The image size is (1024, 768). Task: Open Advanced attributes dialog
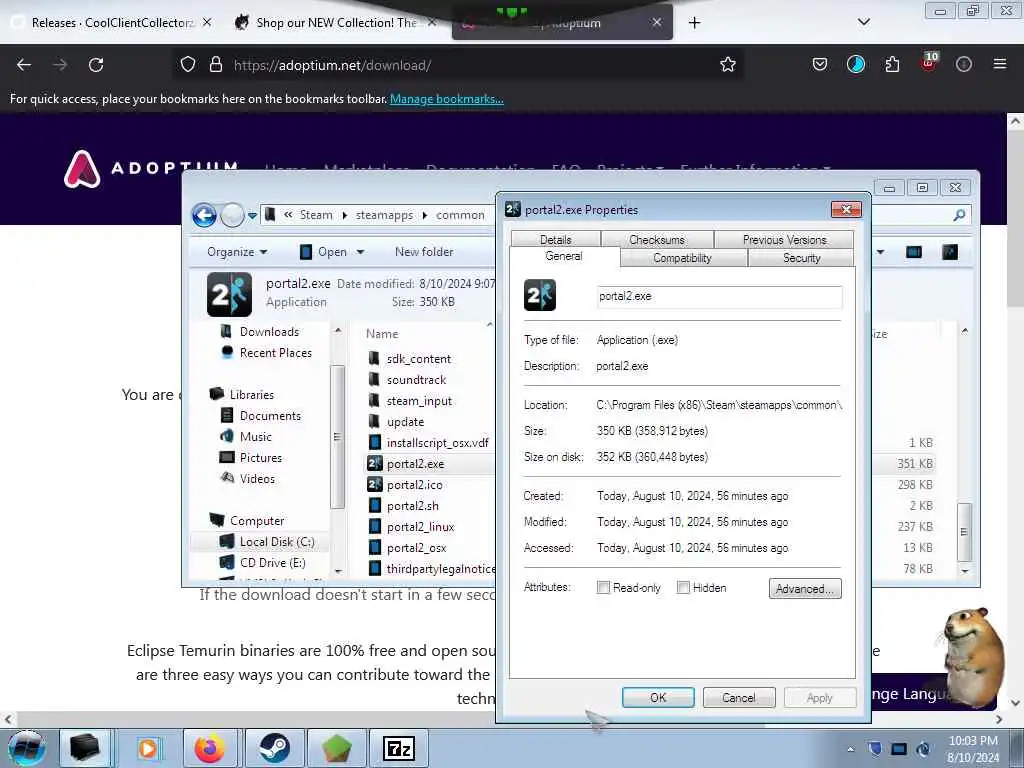[x=805, y=588]
